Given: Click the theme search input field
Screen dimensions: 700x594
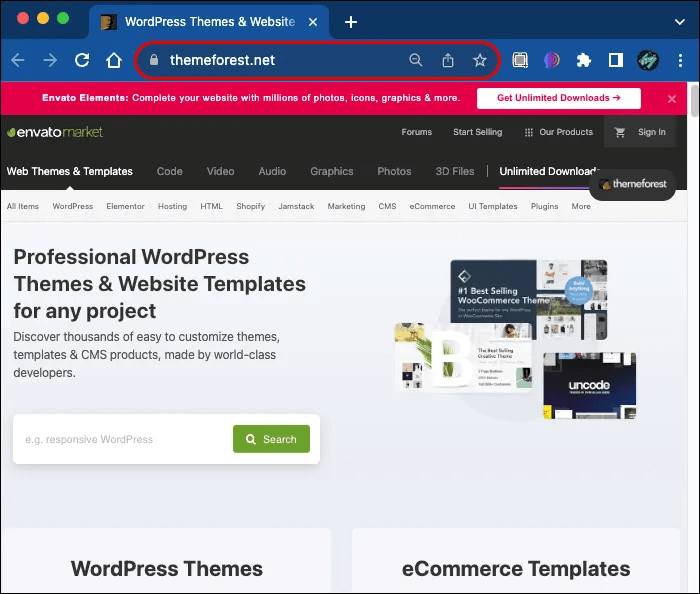Looking at the screenshot, I should click(125, 440).
